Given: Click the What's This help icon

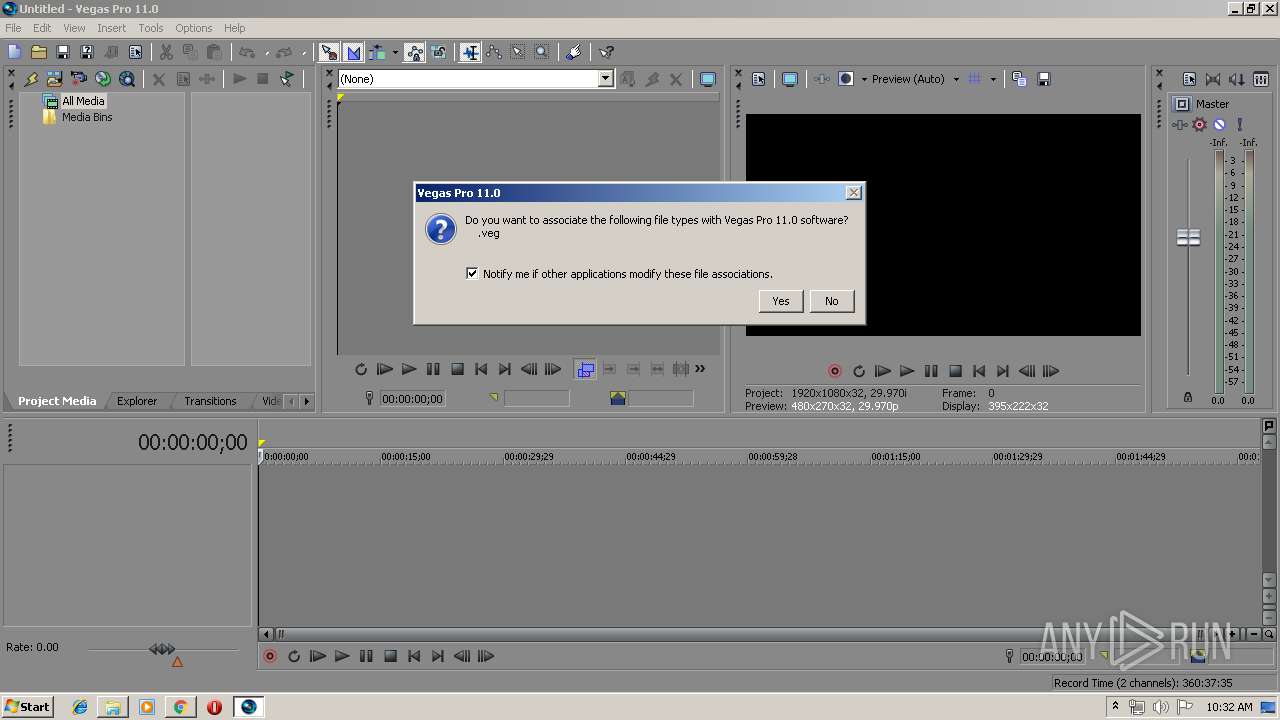Looking at the screenshot, I should tap(606, 52).
